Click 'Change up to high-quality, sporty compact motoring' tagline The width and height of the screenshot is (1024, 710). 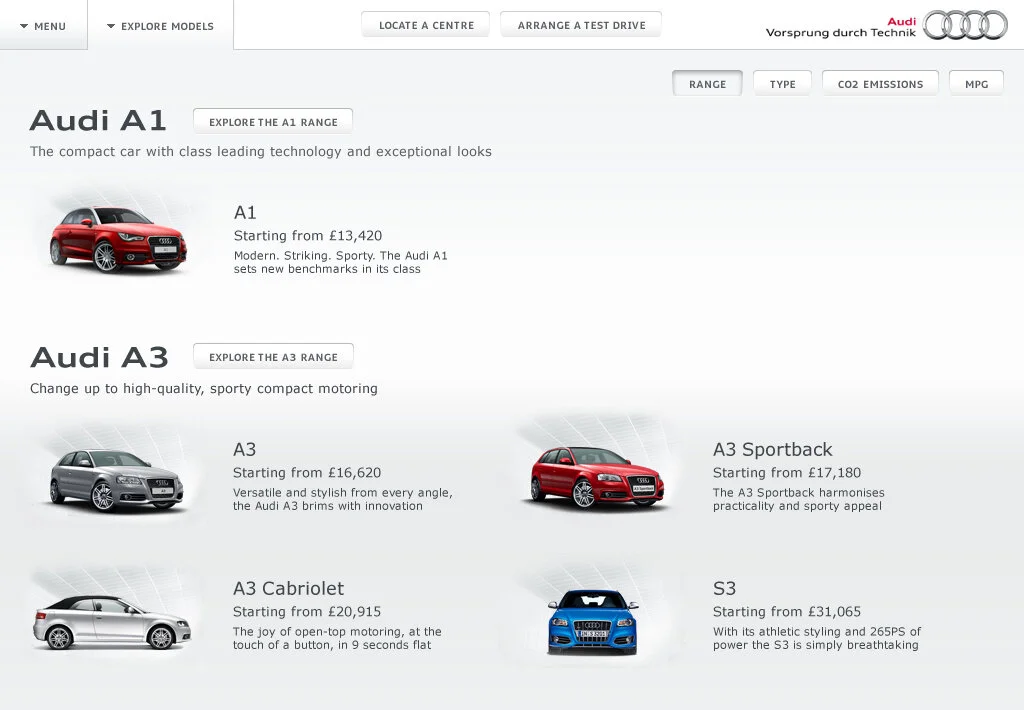click(x=204, y=389)
